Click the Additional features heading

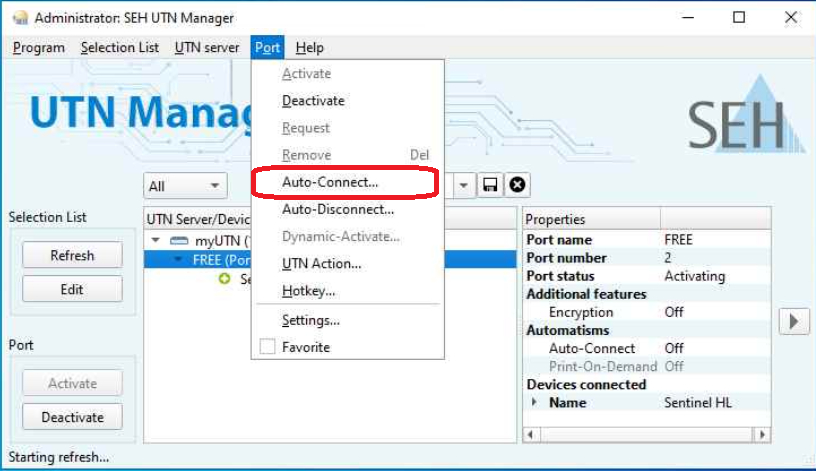tap(586, 294)
